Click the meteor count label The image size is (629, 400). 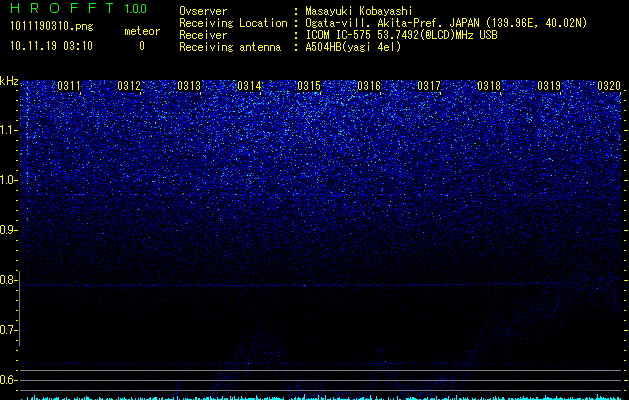142,31
